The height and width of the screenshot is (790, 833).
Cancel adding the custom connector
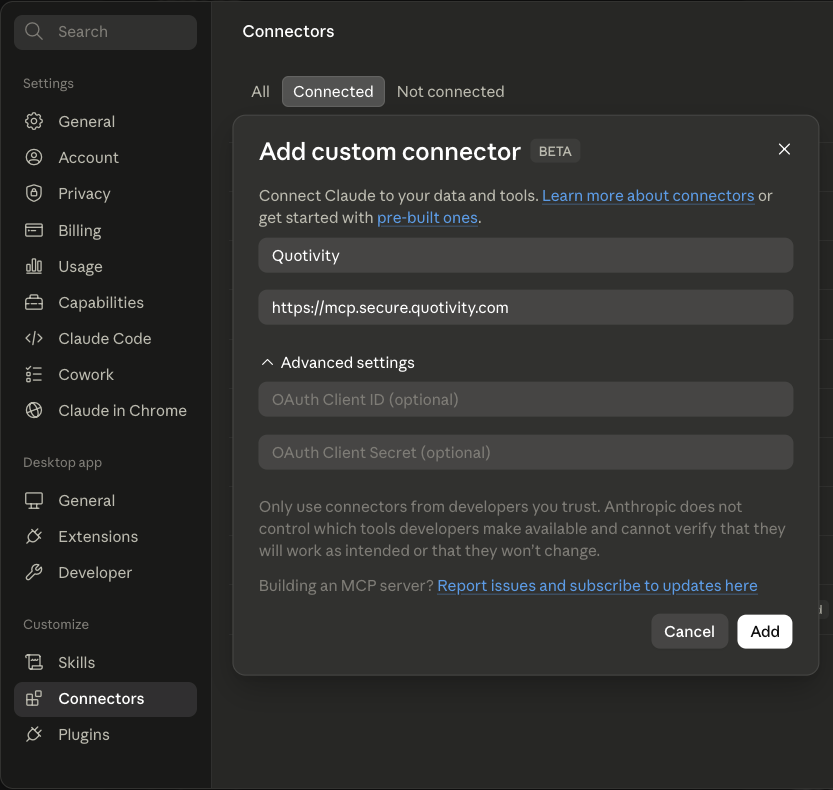689,631
